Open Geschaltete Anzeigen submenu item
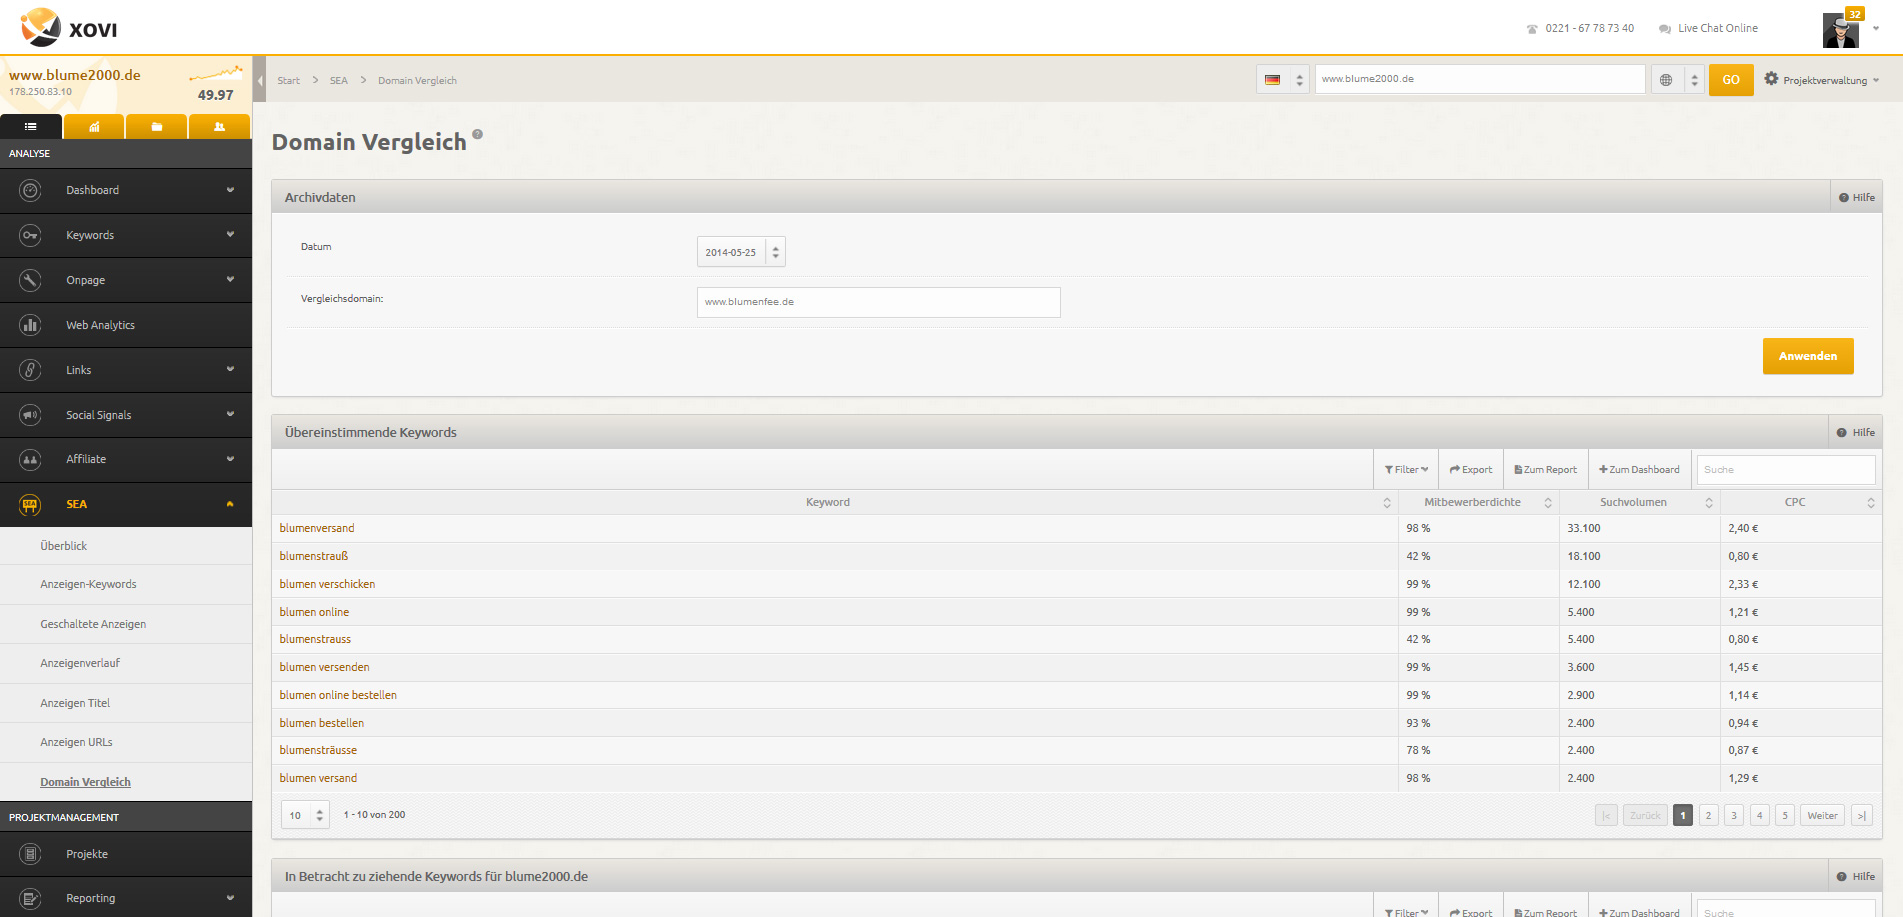This screenshot has width=1903, height=917. (x=126, y=624)
